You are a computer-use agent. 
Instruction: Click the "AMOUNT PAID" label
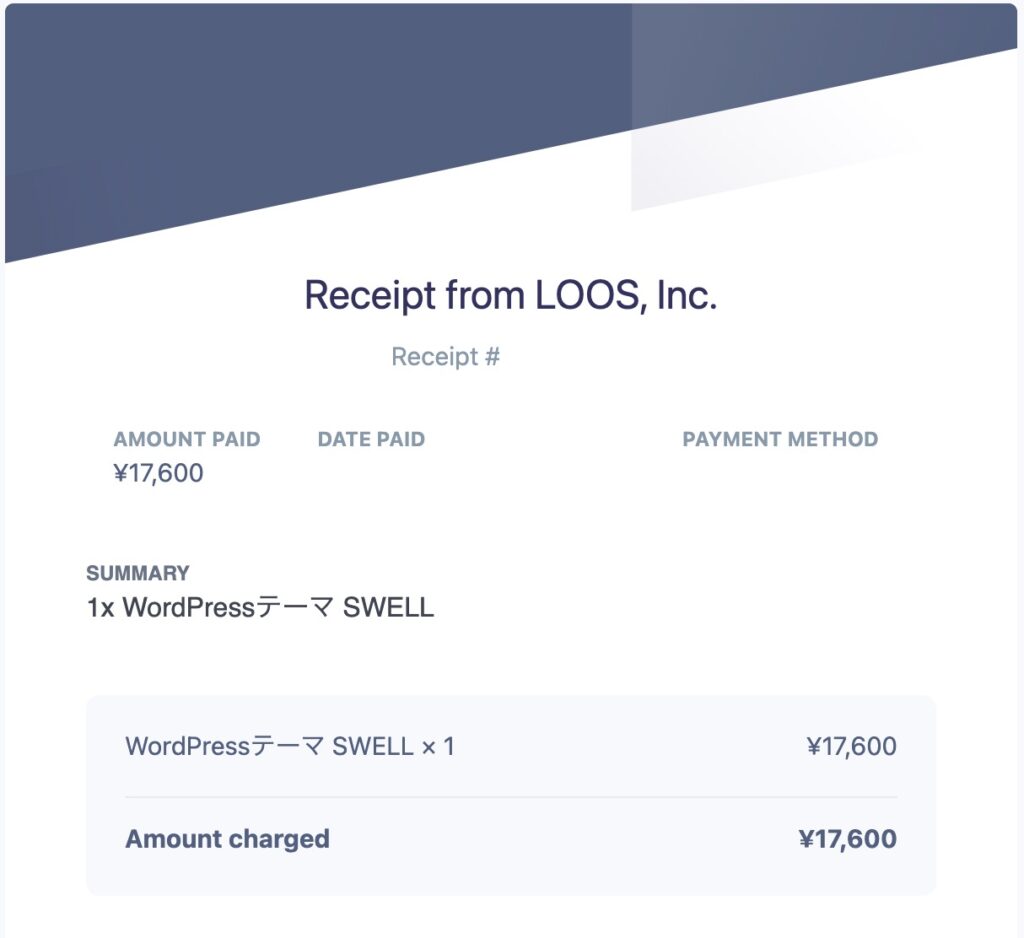[x=187, y=439]
